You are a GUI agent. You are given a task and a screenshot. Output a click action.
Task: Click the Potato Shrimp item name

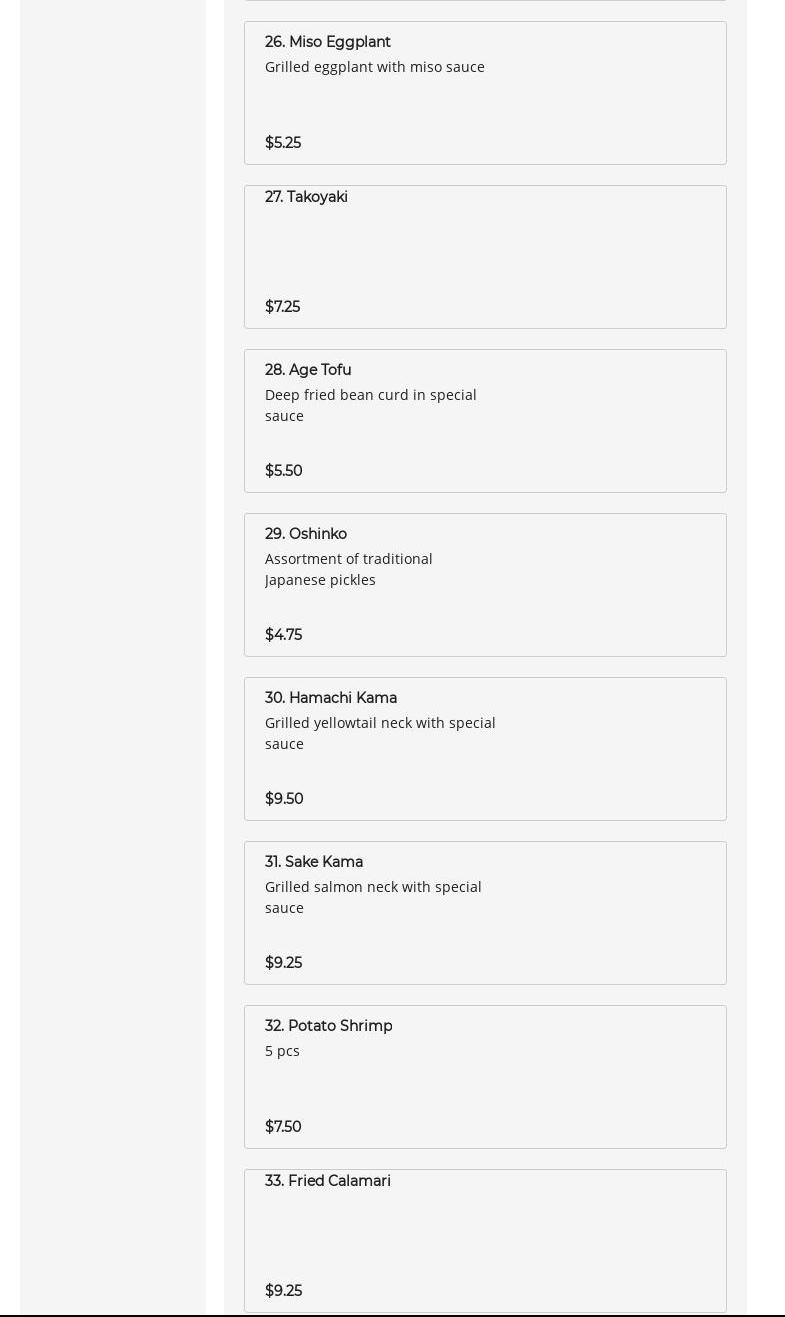tap(328, 1026)
